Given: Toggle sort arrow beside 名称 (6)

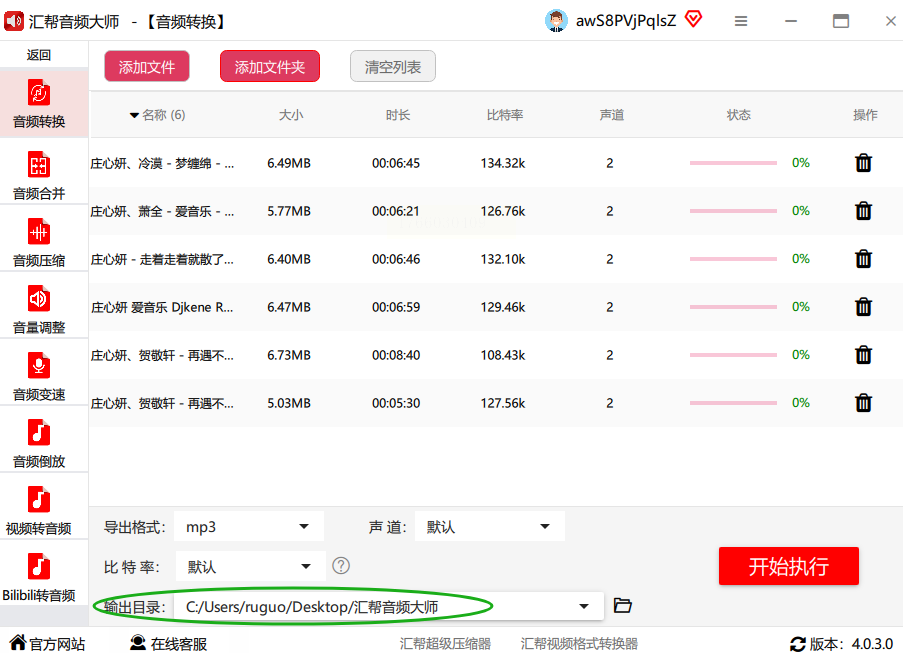Looking at the screenshot, I should (x=134, y=115).
